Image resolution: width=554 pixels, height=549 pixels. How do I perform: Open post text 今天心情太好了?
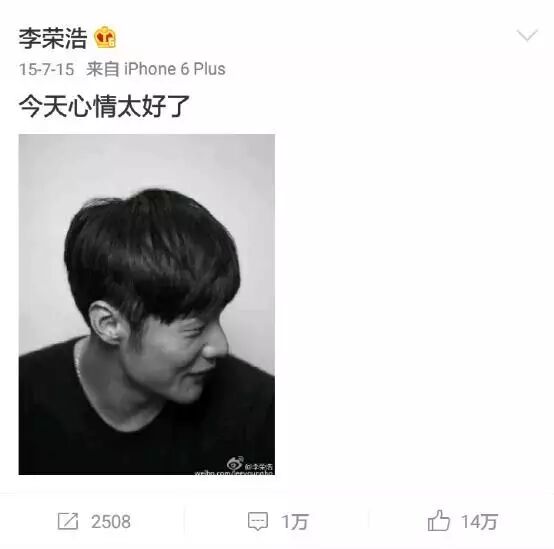(104, 106)
